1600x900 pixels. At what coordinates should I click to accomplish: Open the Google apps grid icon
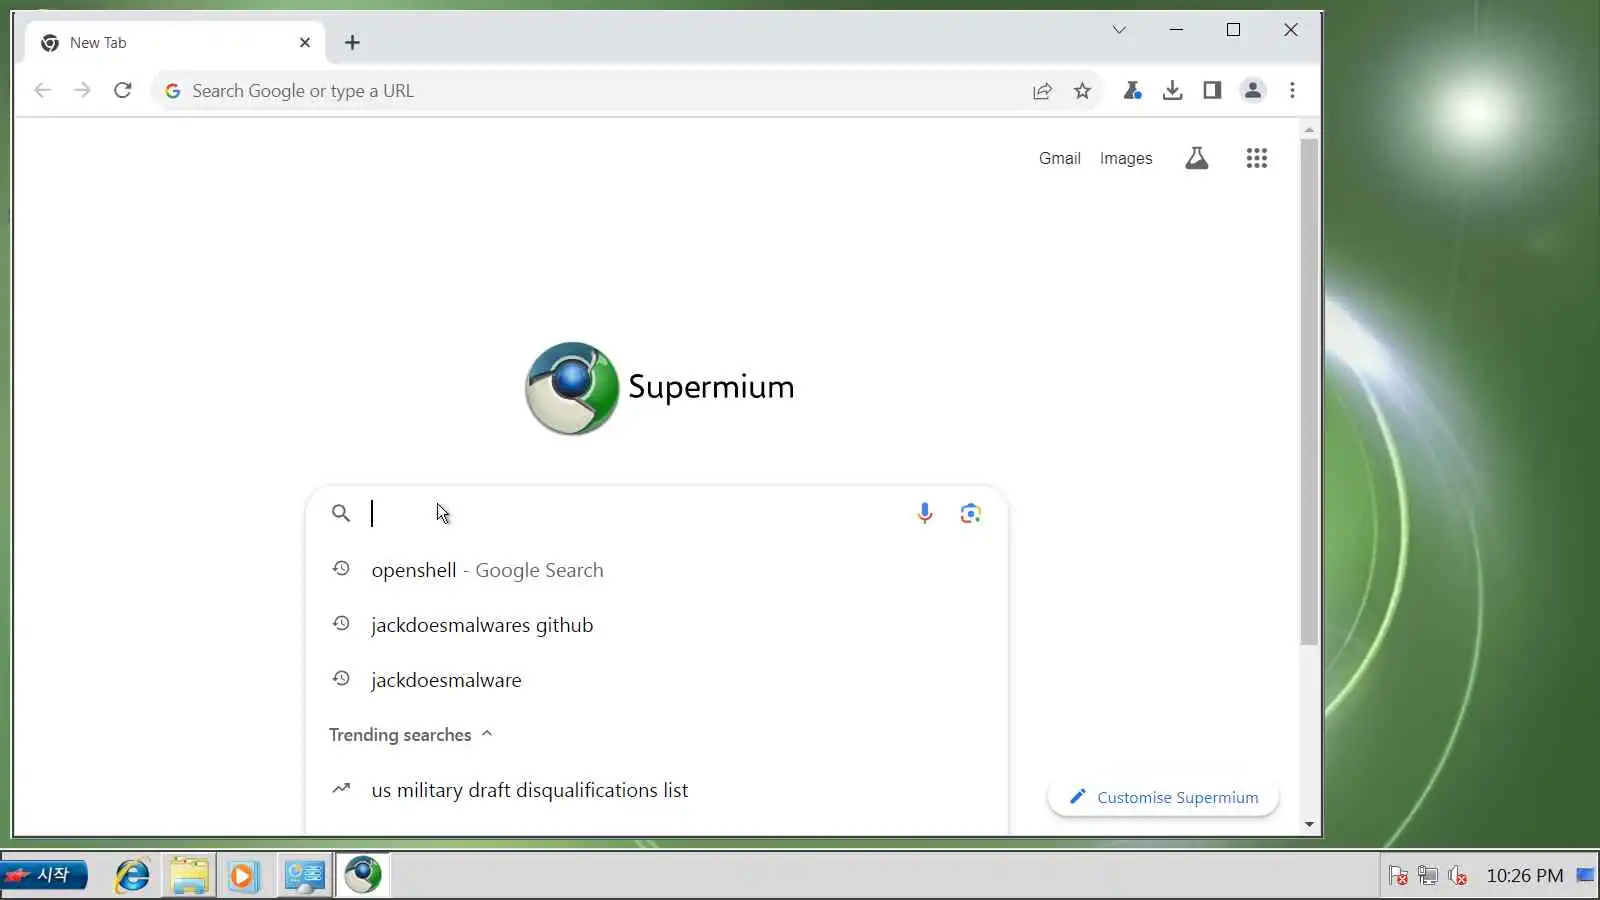[x=1257, y=158]
